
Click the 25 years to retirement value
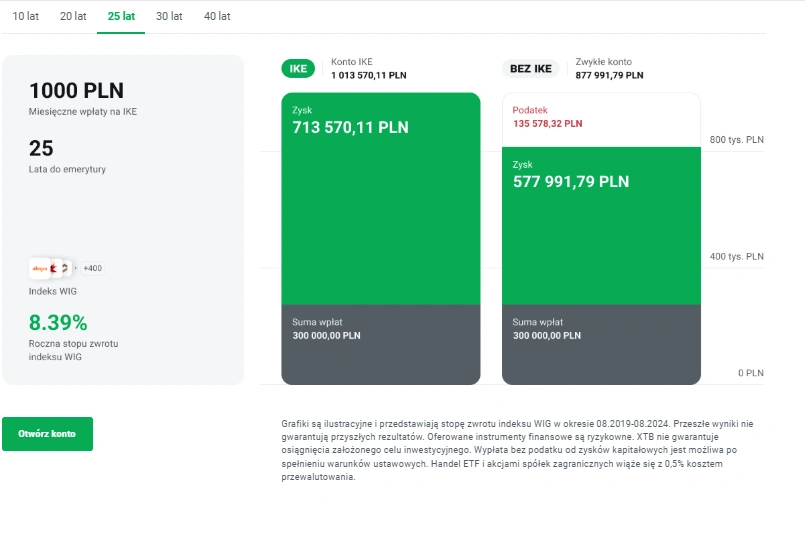point(41,148)
